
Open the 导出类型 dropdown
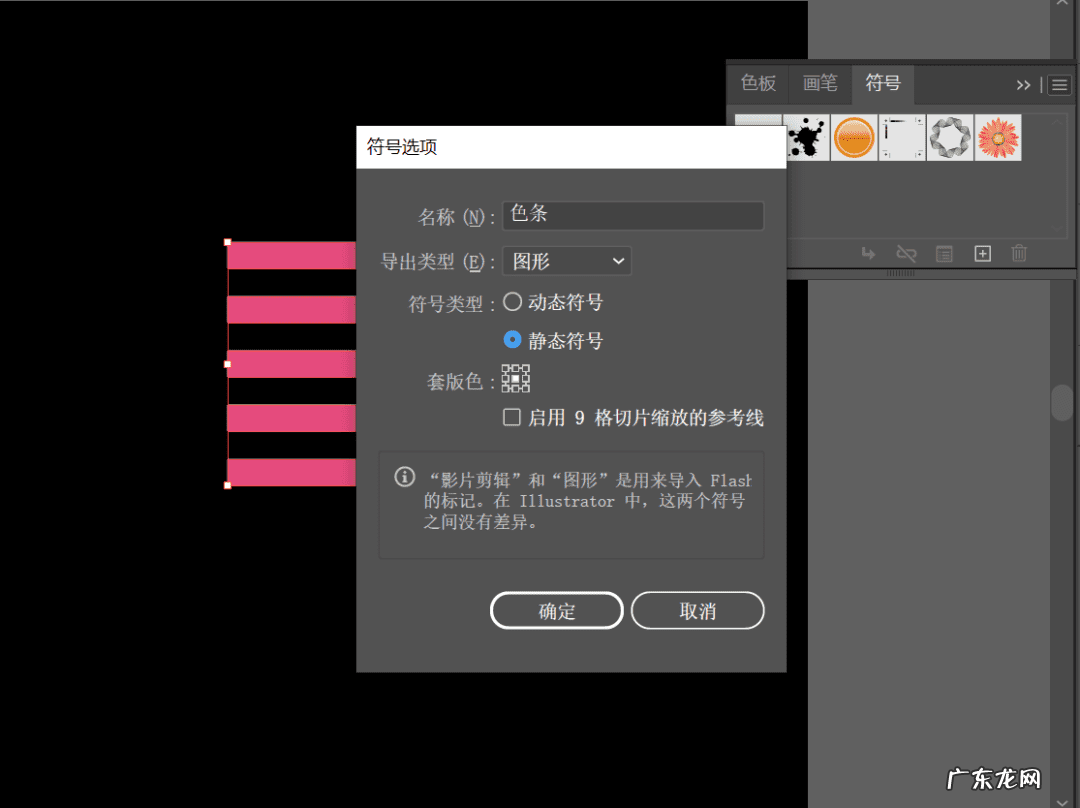click(x=566, y=260)
